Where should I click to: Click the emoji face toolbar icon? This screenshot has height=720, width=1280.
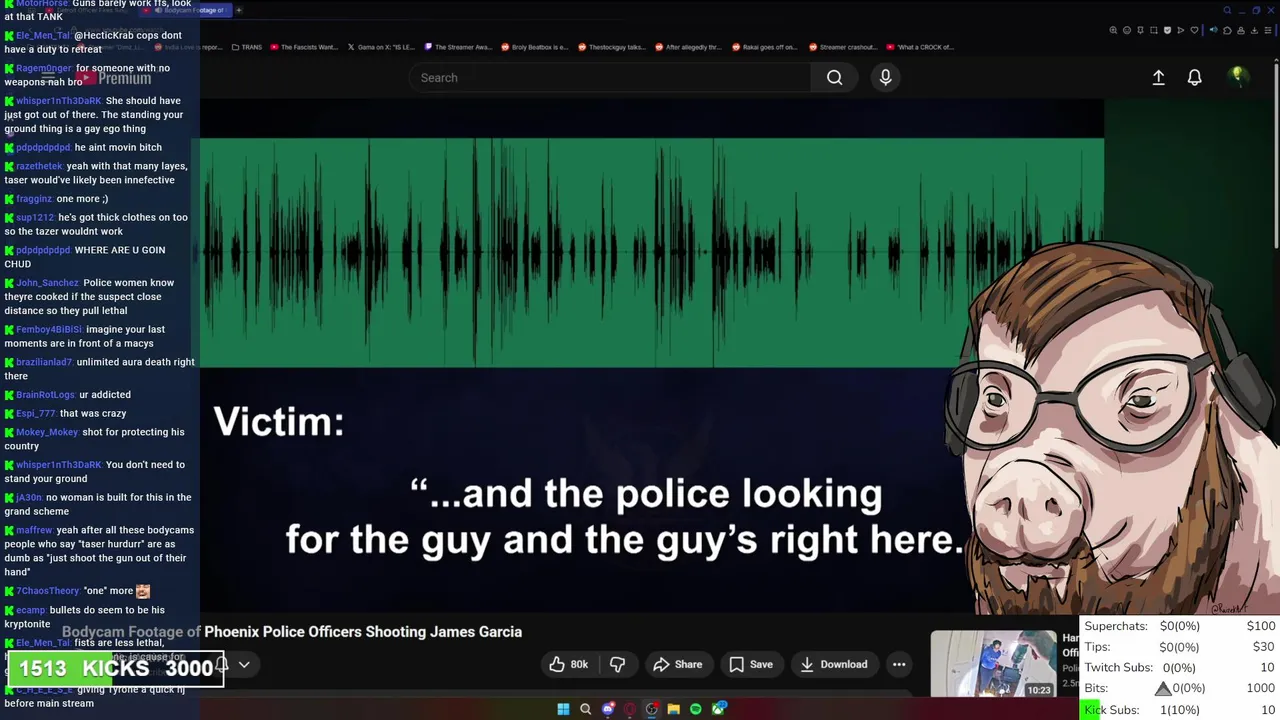(1127, 30)
